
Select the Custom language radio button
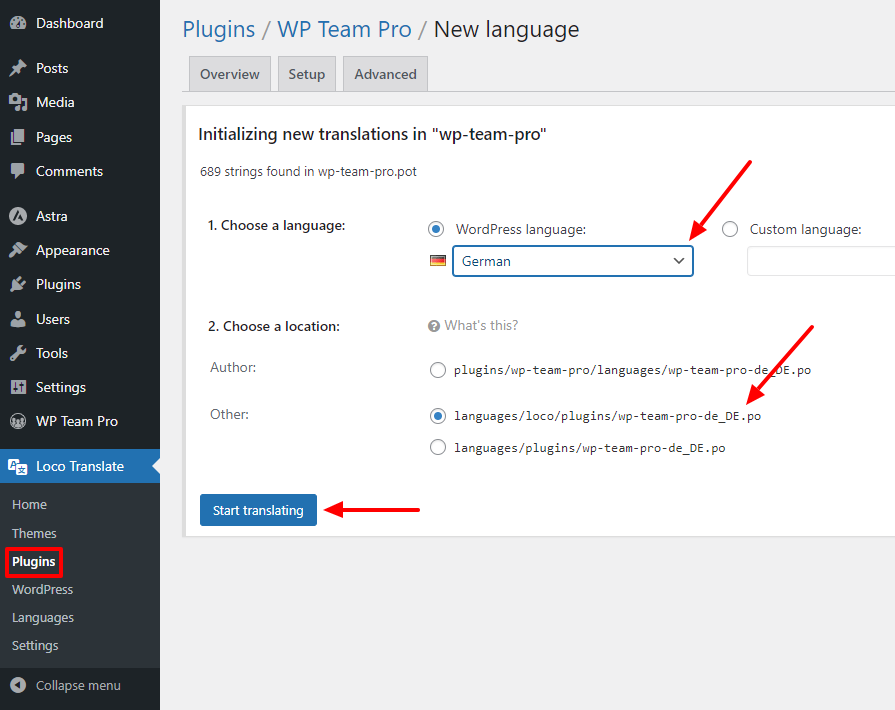pos(730,229)
